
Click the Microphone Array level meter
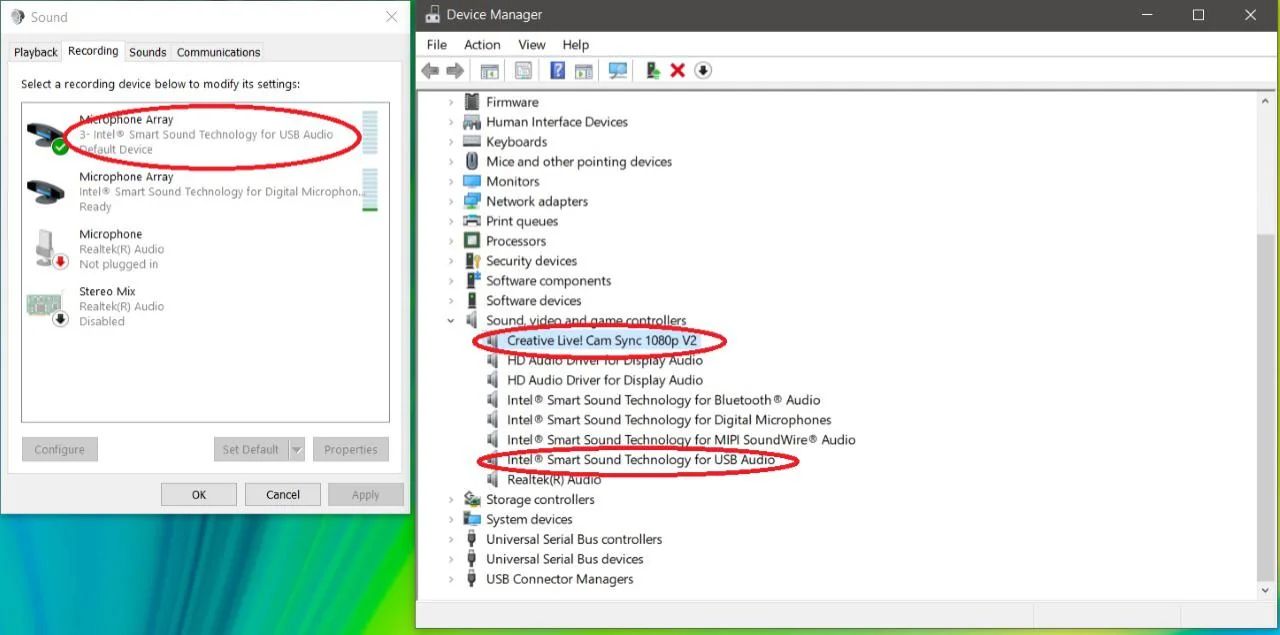pyautogui.click(x=370, y=133)
